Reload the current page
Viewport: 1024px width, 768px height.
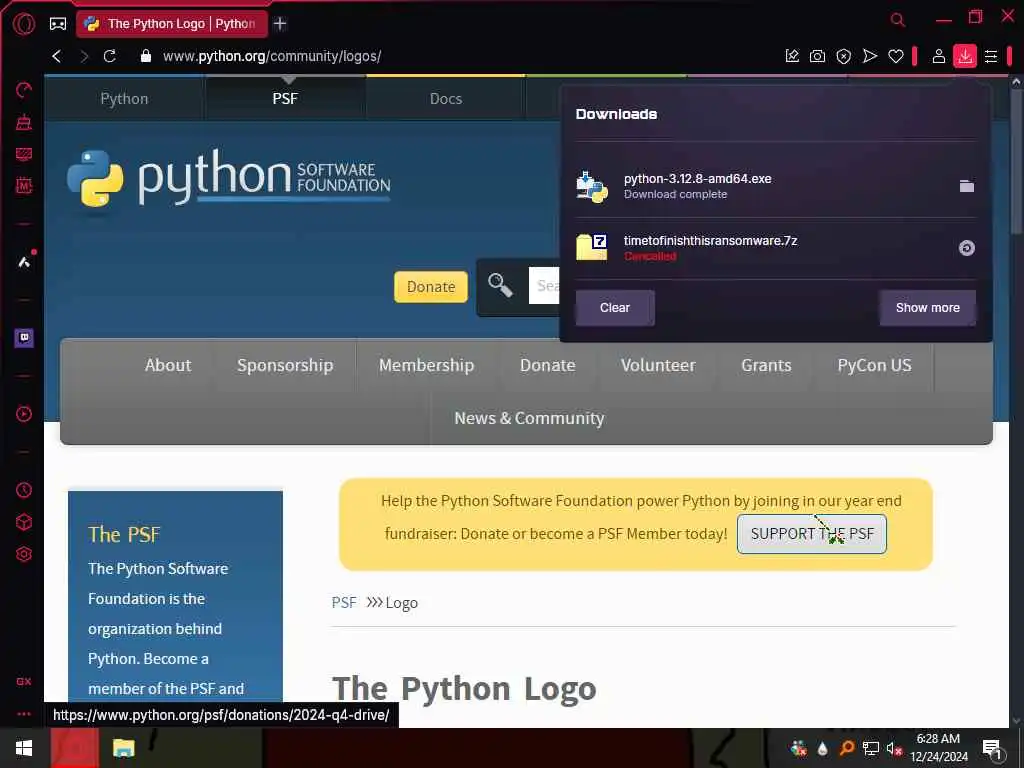point(110,56)
